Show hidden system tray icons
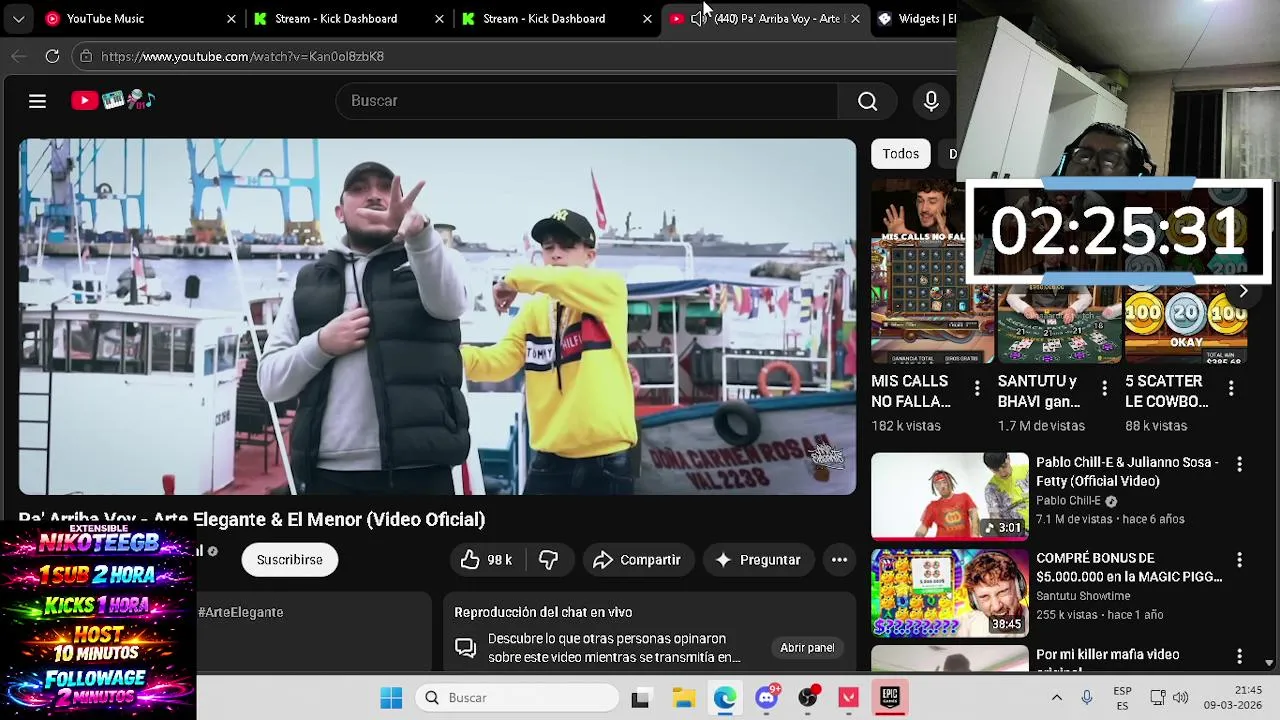The image size is (1280, 720). 1057,698
